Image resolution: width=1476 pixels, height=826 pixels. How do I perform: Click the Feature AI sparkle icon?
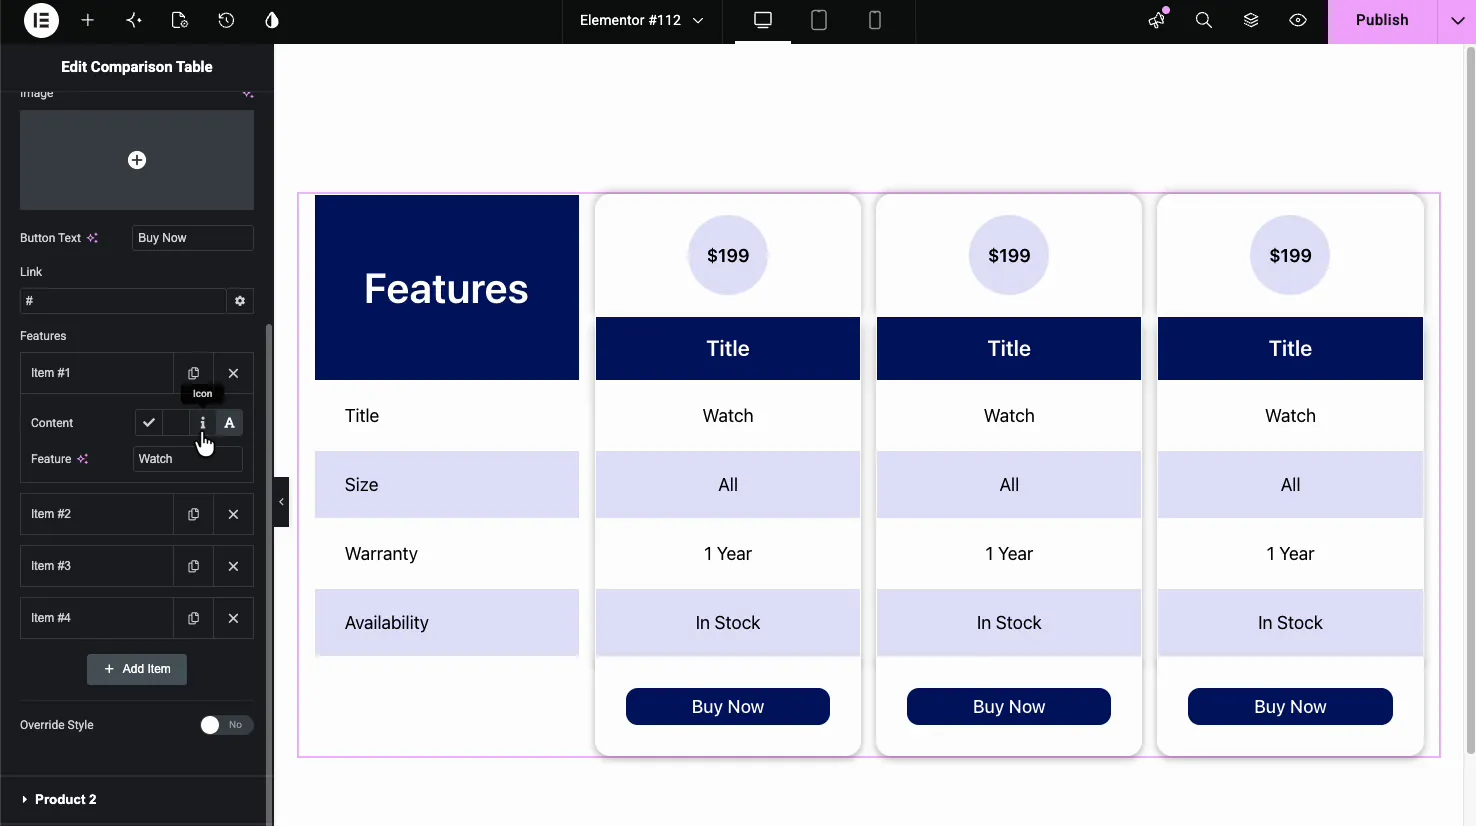[83, 459]
